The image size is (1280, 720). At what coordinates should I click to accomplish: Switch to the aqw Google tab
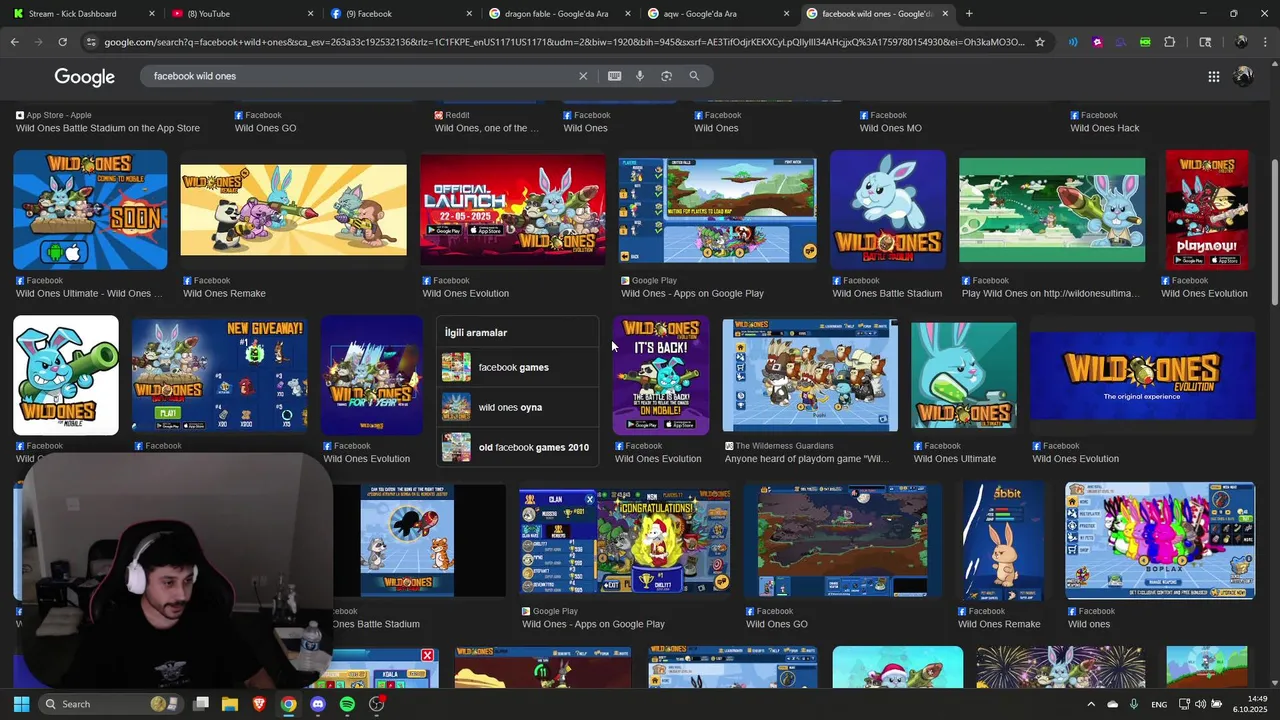click(x=717, y=14)
